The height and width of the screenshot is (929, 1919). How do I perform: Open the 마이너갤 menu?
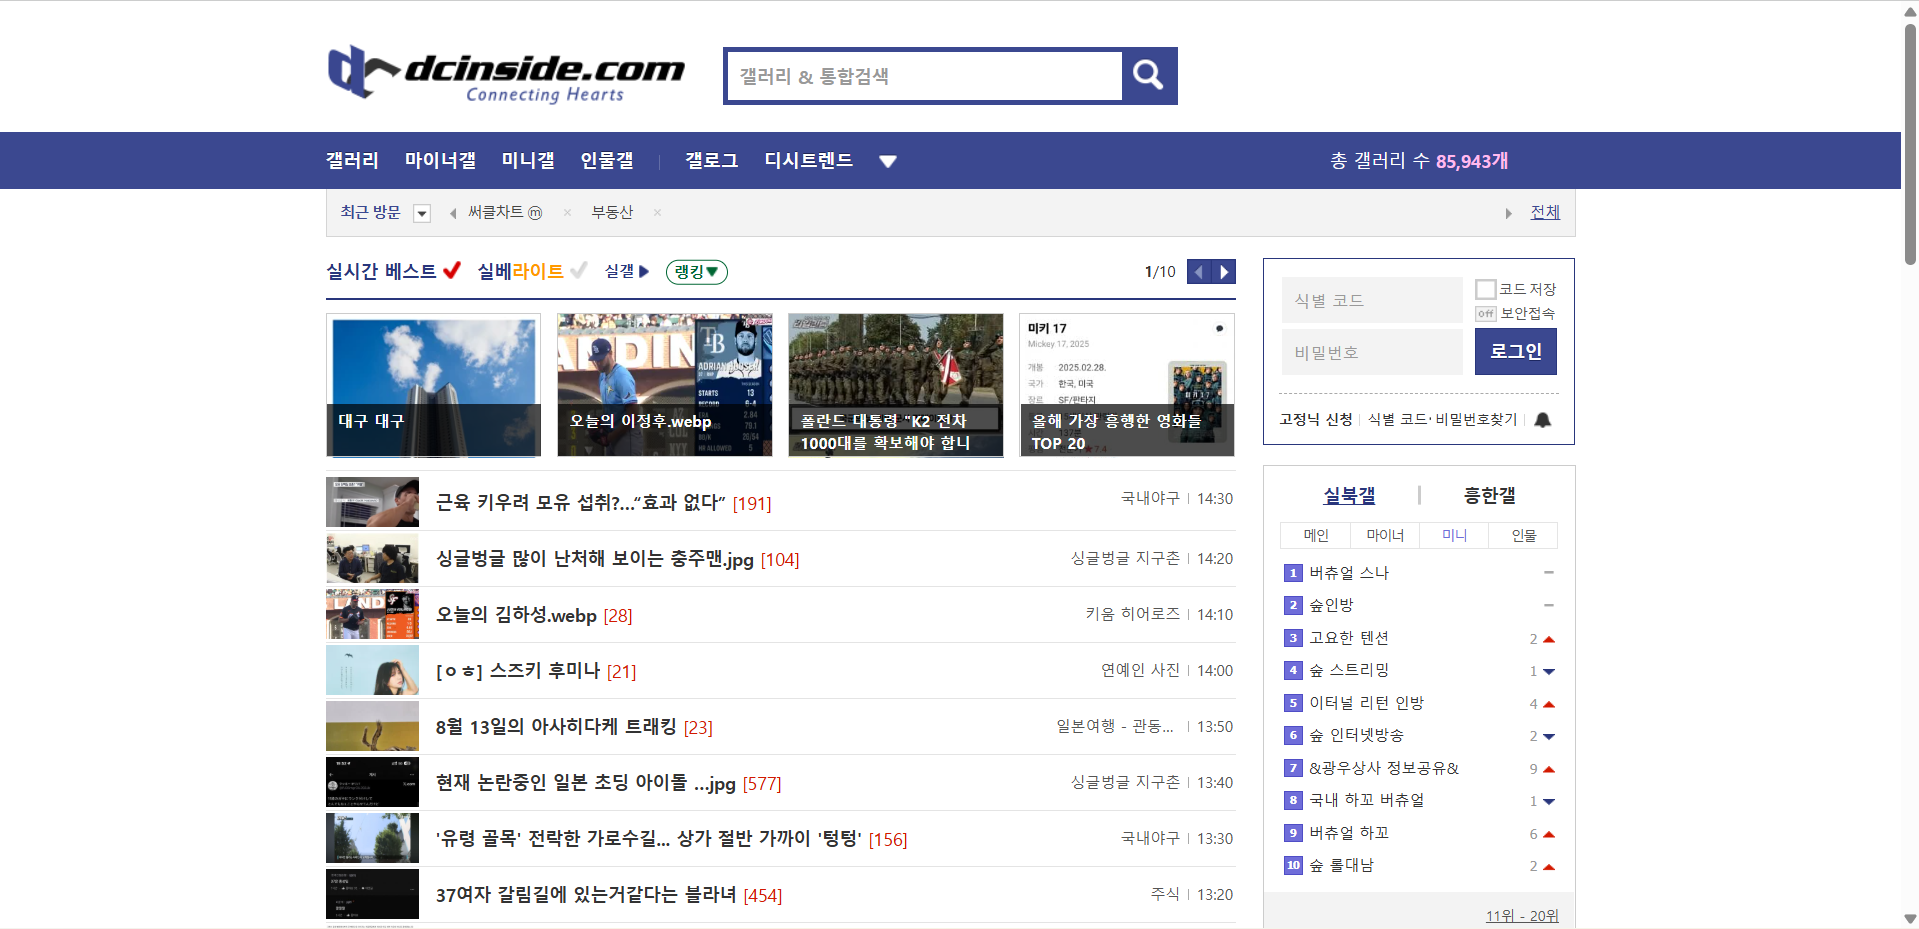439,160
